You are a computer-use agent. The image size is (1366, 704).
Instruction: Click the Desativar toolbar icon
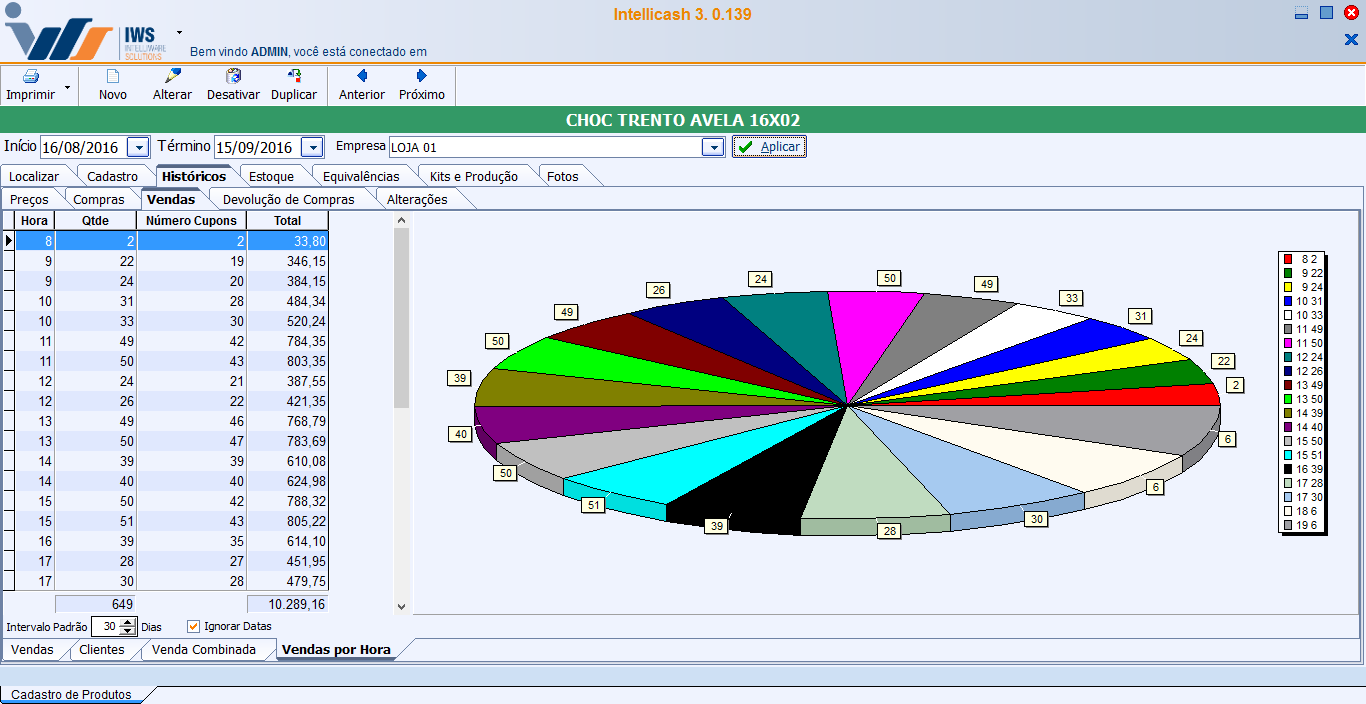point(233,76)
